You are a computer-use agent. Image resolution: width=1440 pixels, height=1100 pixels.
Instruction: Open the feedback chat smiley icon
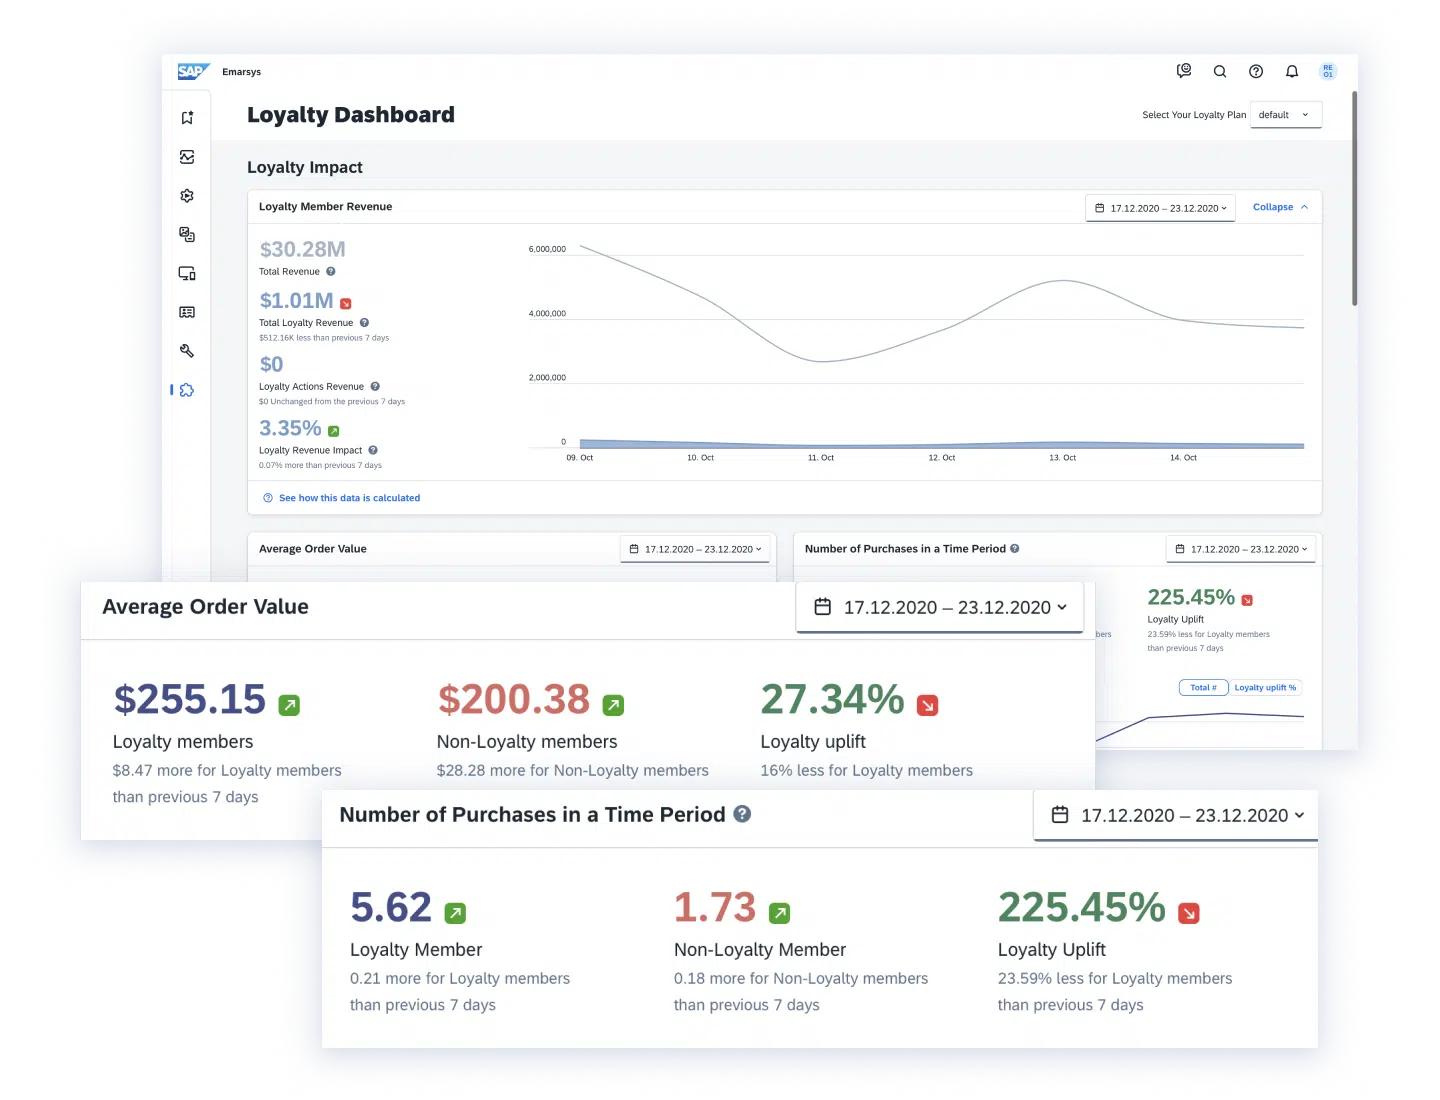tap(1184, 71)
